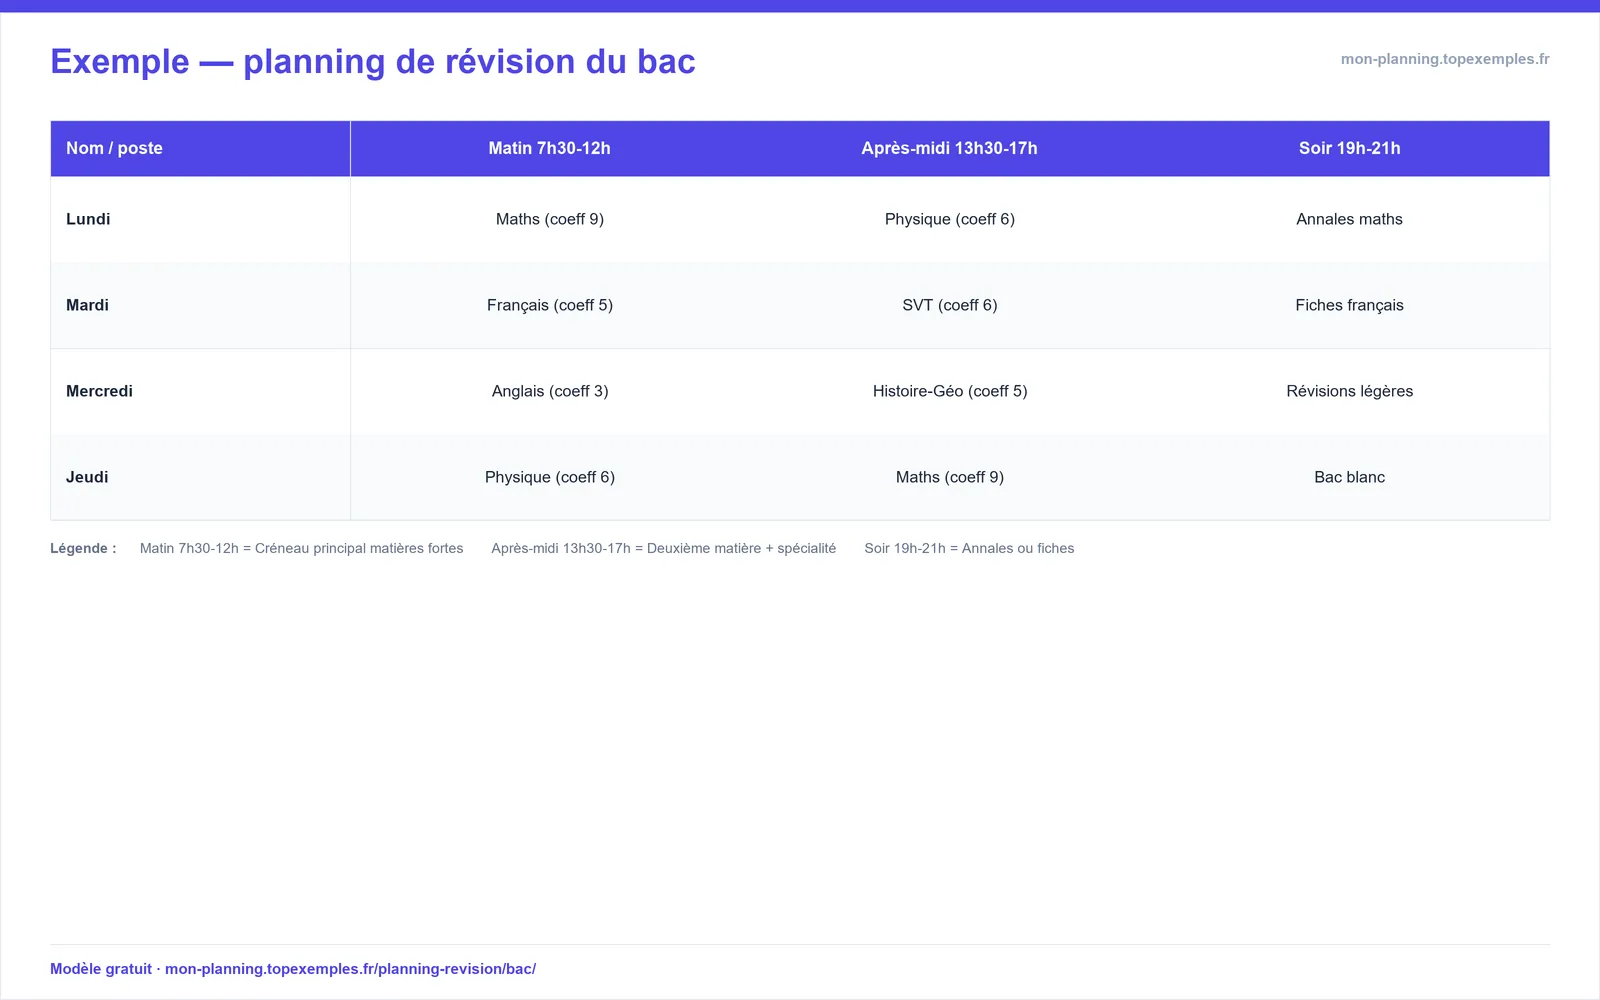Image resolution: width=1600 pixels, height=1000 pixels.
Task: Click legend entry 'Après-midi 13h30-17h = Deuxième matière + spécialité'
Action: click(x=663, y=548)
